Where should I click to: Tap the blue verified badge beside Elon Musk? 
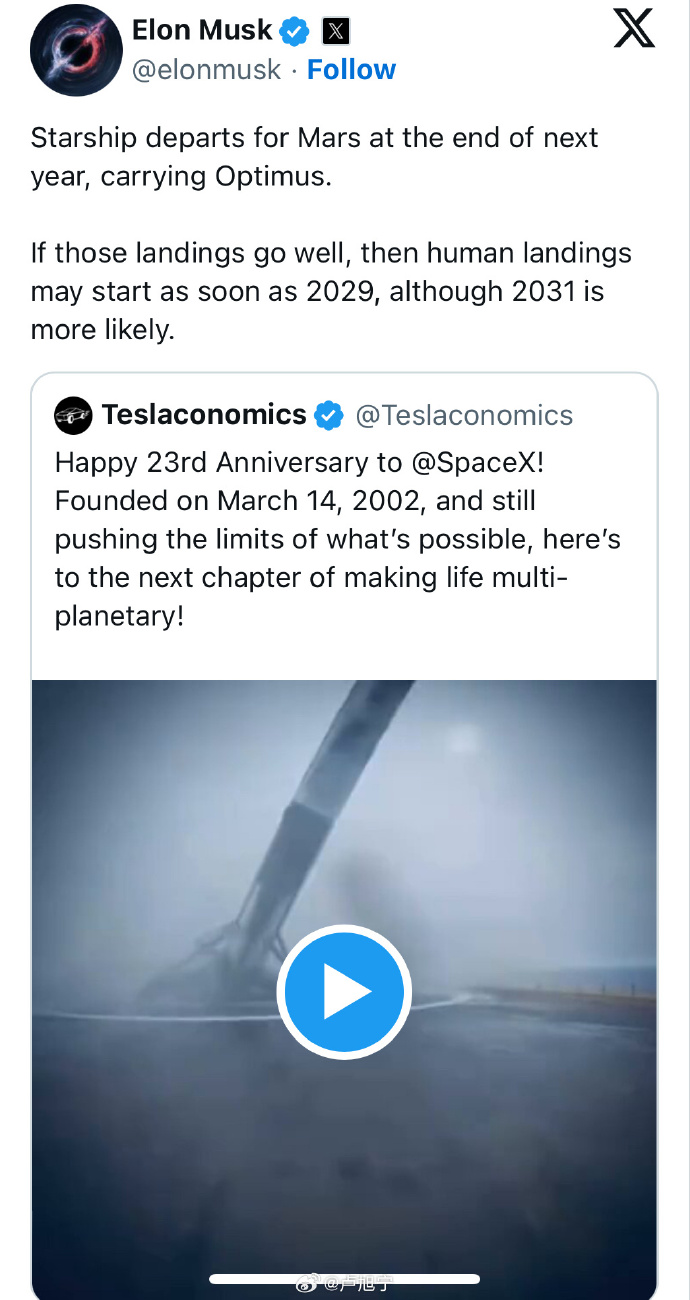[x=294, y=32]
